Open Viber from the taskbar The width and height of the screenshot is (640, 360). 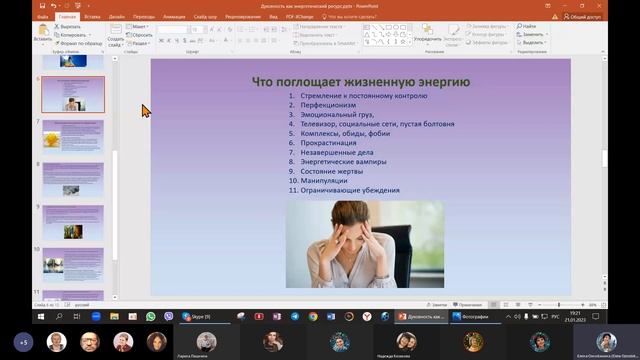[169, 316]
